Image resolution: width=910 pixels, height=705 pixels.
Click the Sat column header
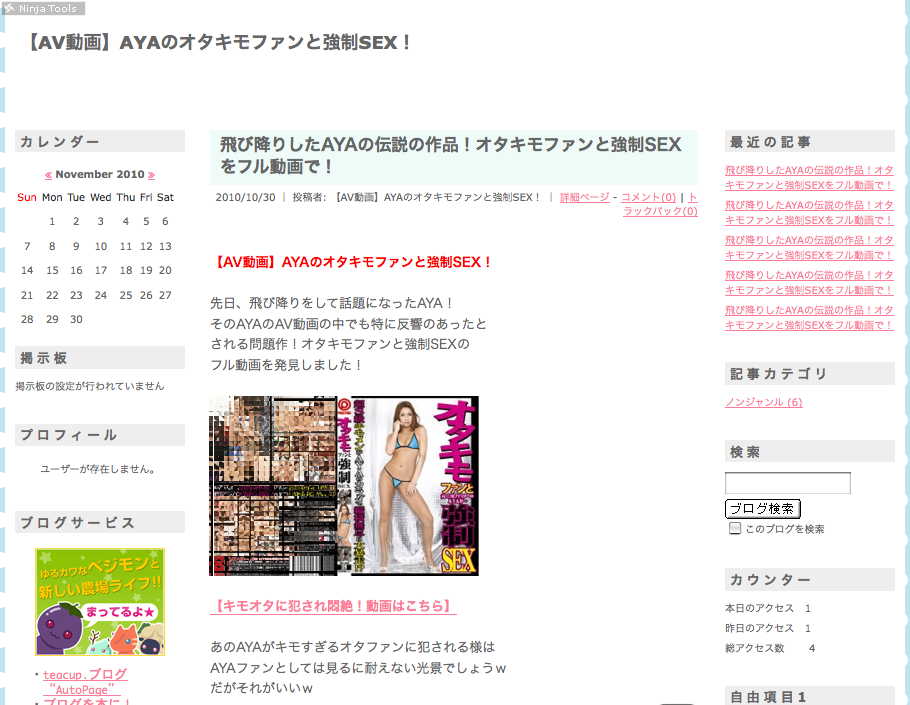pyautogui.click(x=165, y=197)
